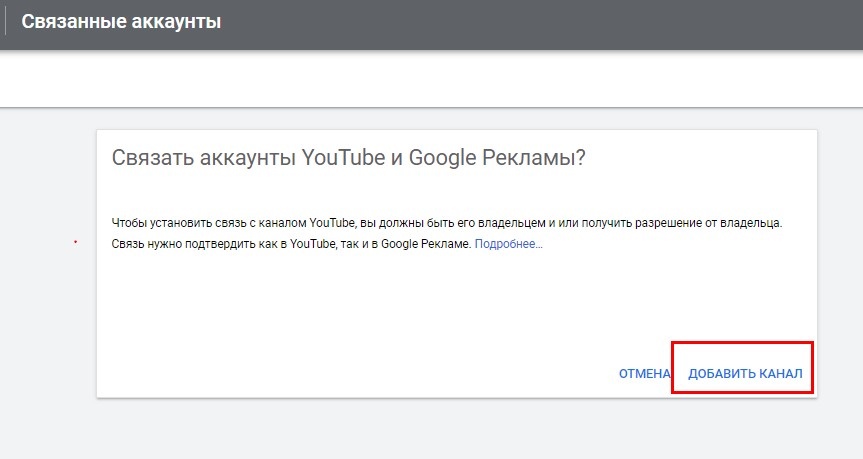
Task: Click the sentence starting Связь нужно подтвердить
Action: [x=292, y=244]
